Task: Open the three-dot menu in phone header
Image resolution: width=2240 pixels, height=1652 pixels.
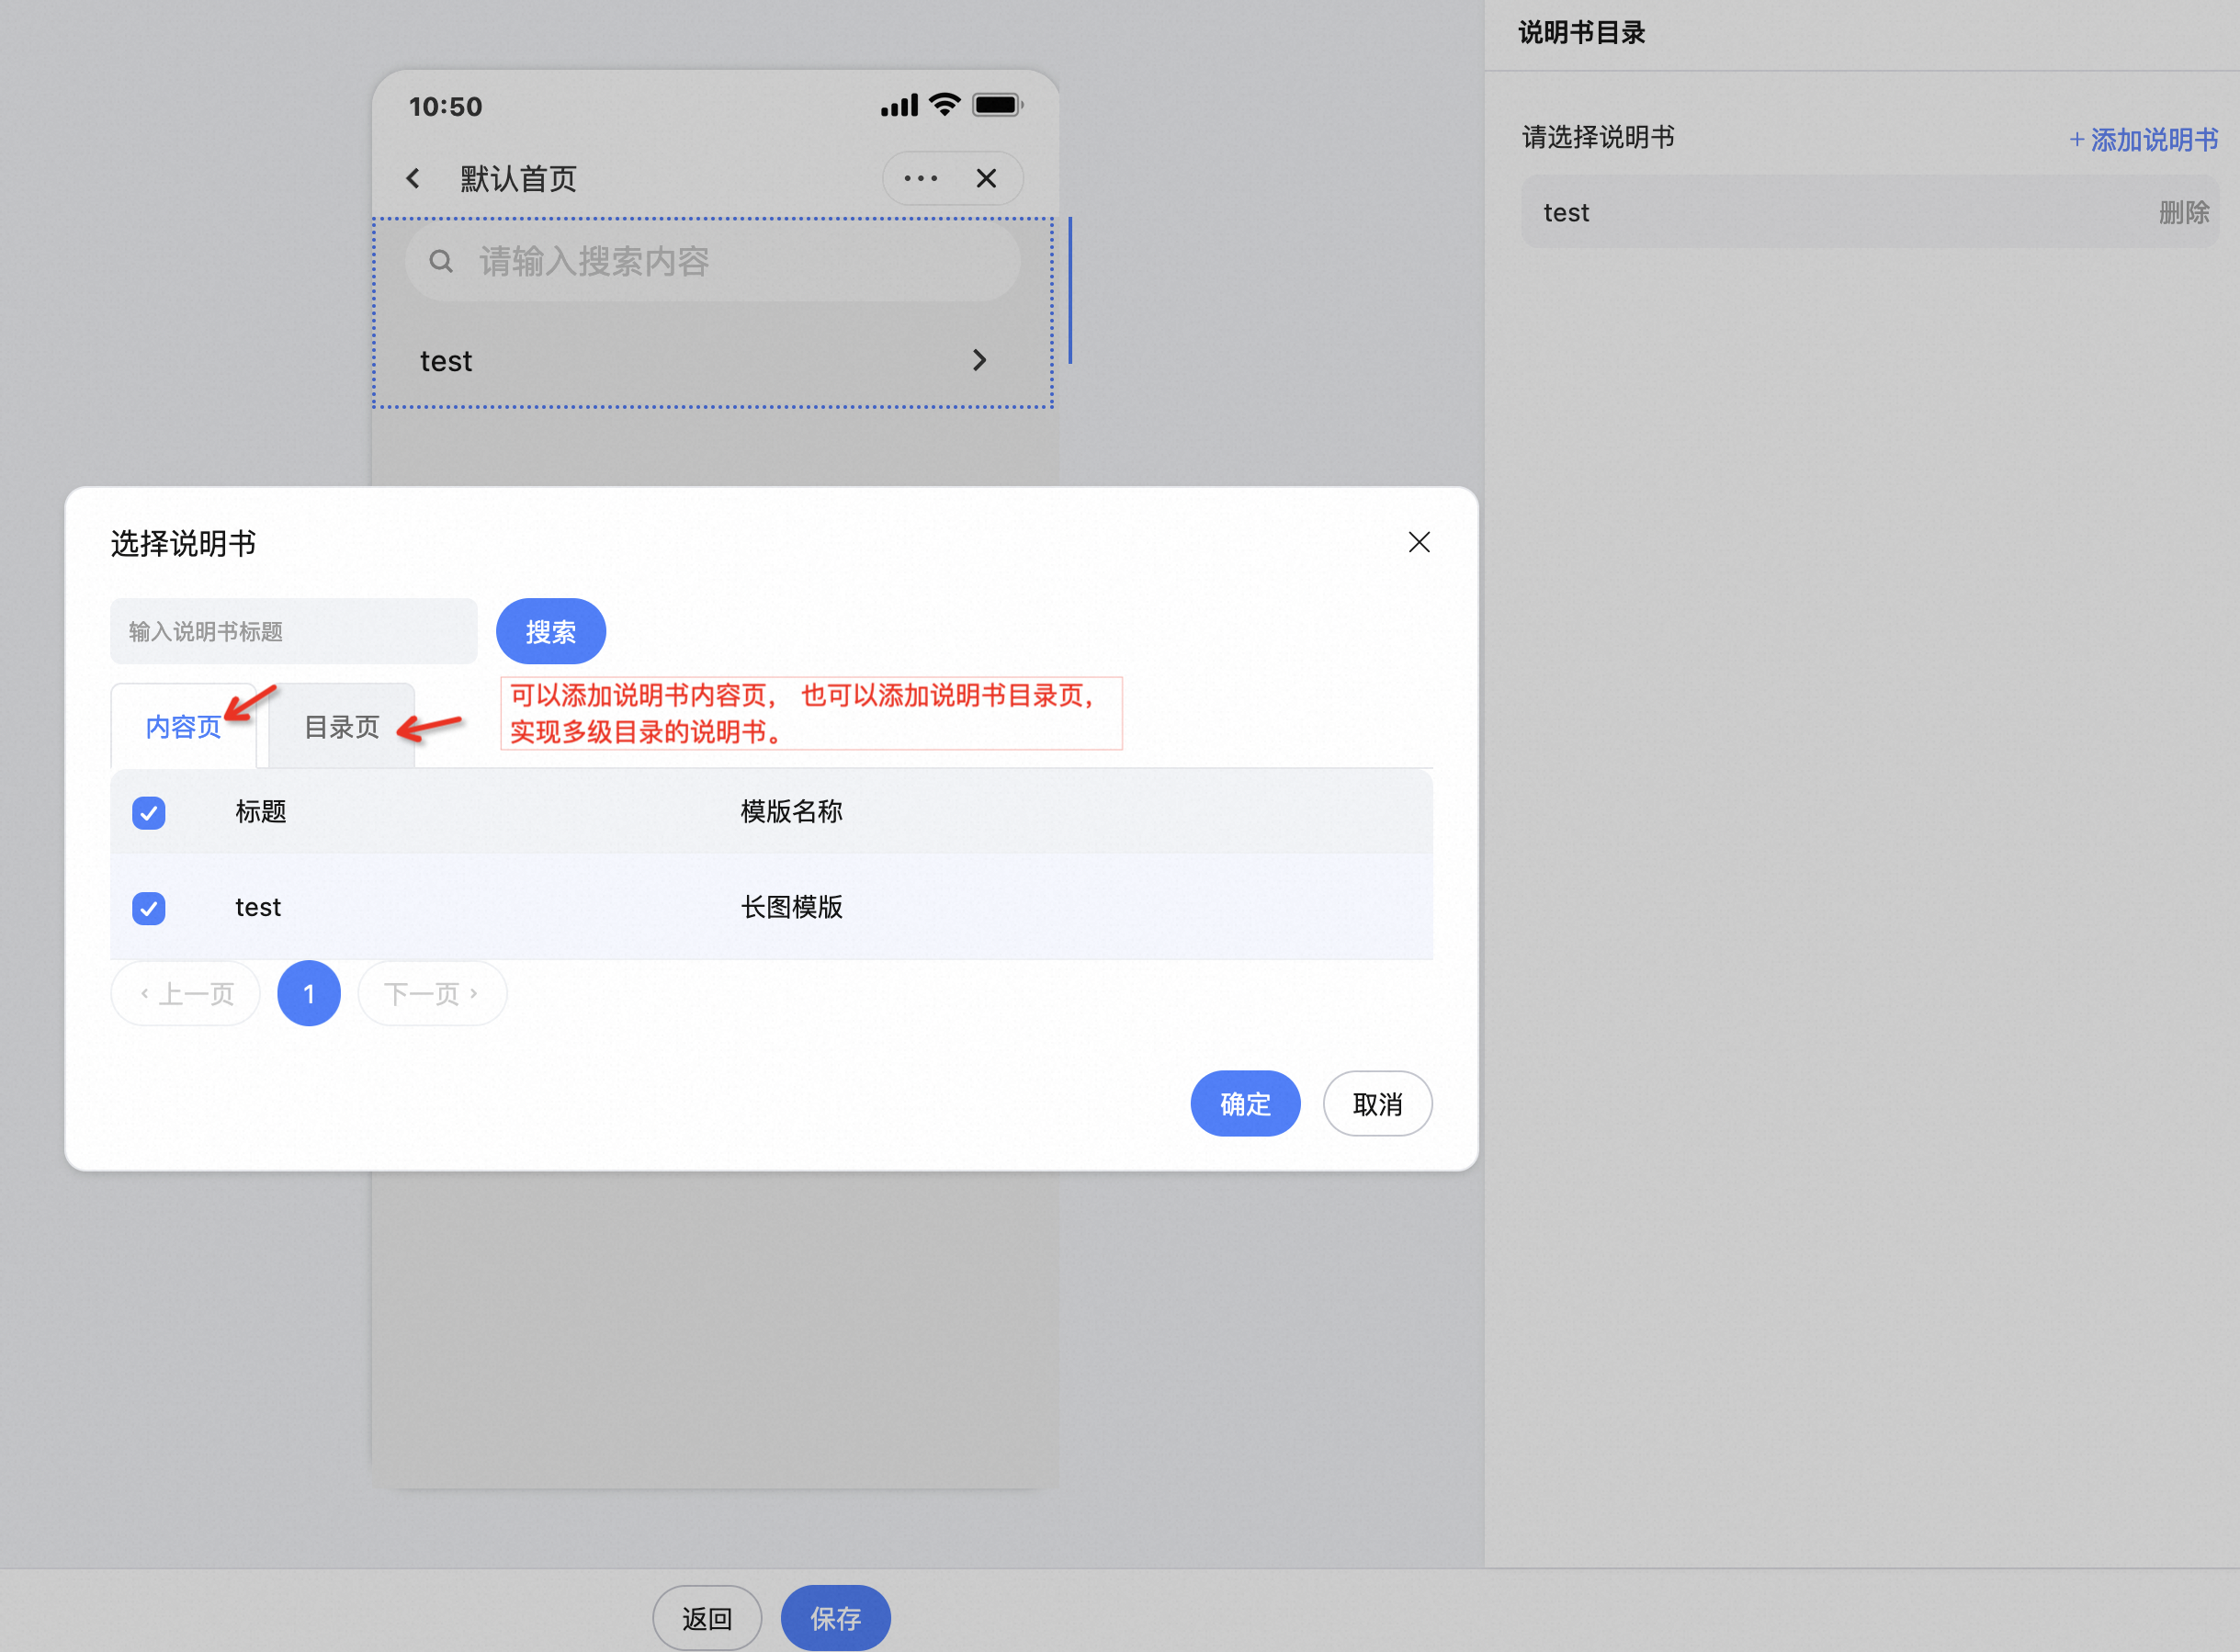Action: pos(920,179)
